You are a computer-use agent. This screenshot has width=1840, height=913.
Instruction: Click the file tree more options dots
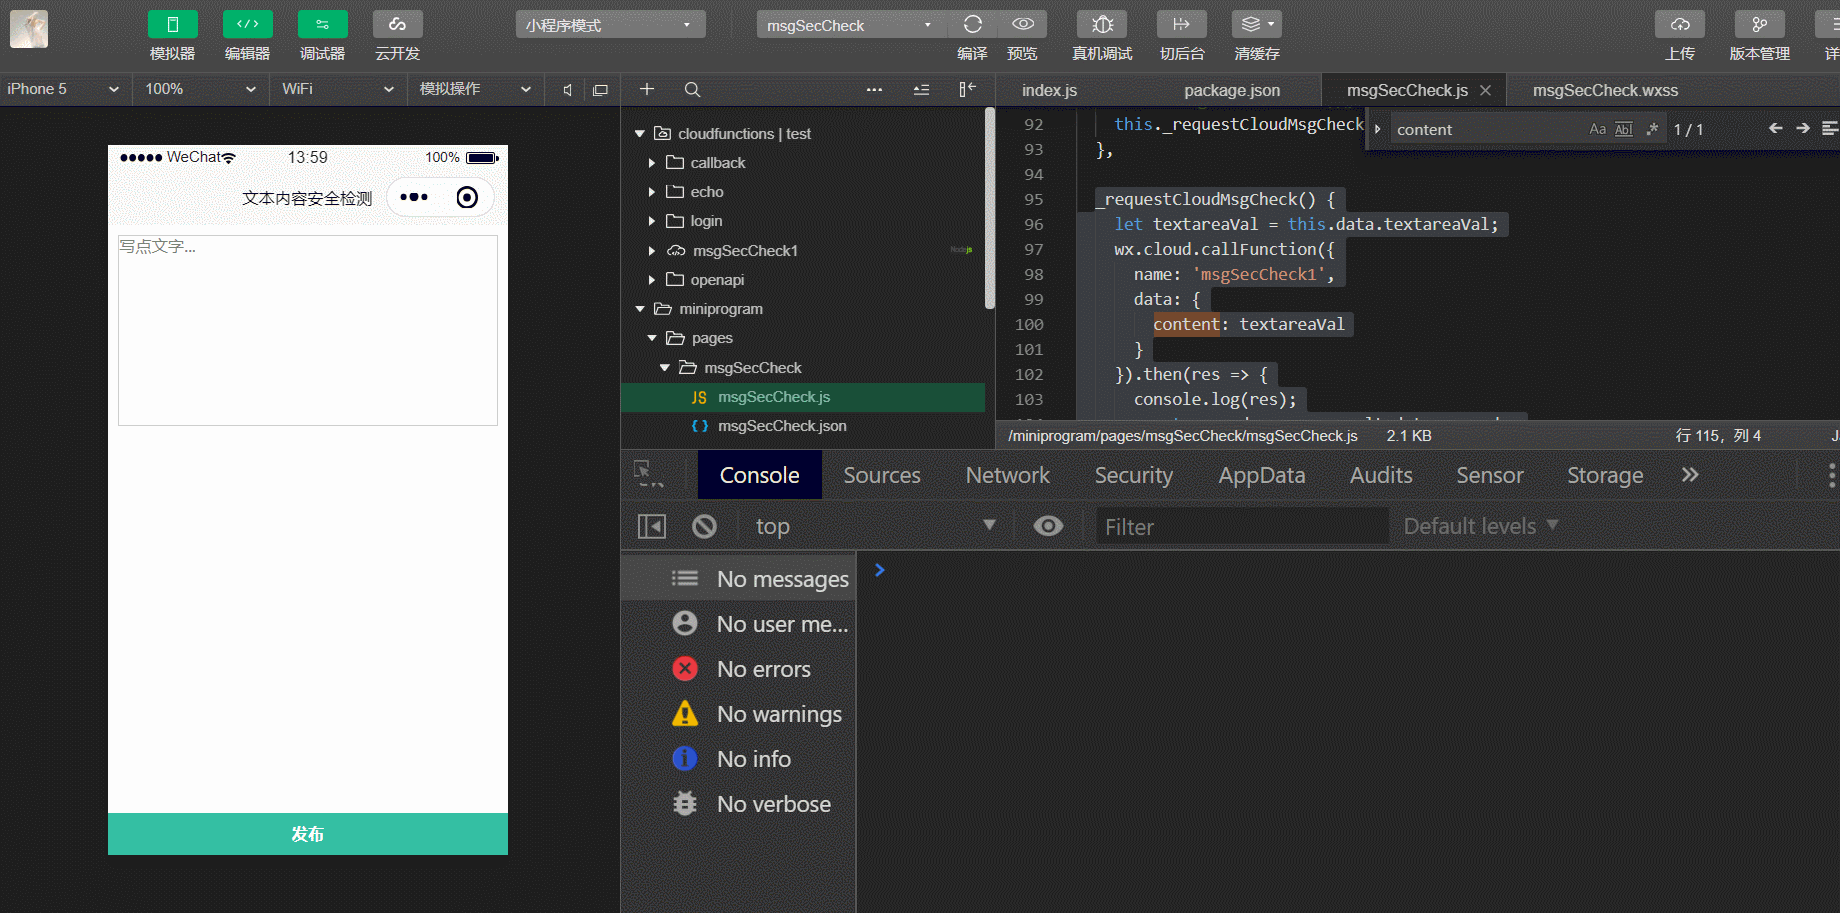(874, 90)
